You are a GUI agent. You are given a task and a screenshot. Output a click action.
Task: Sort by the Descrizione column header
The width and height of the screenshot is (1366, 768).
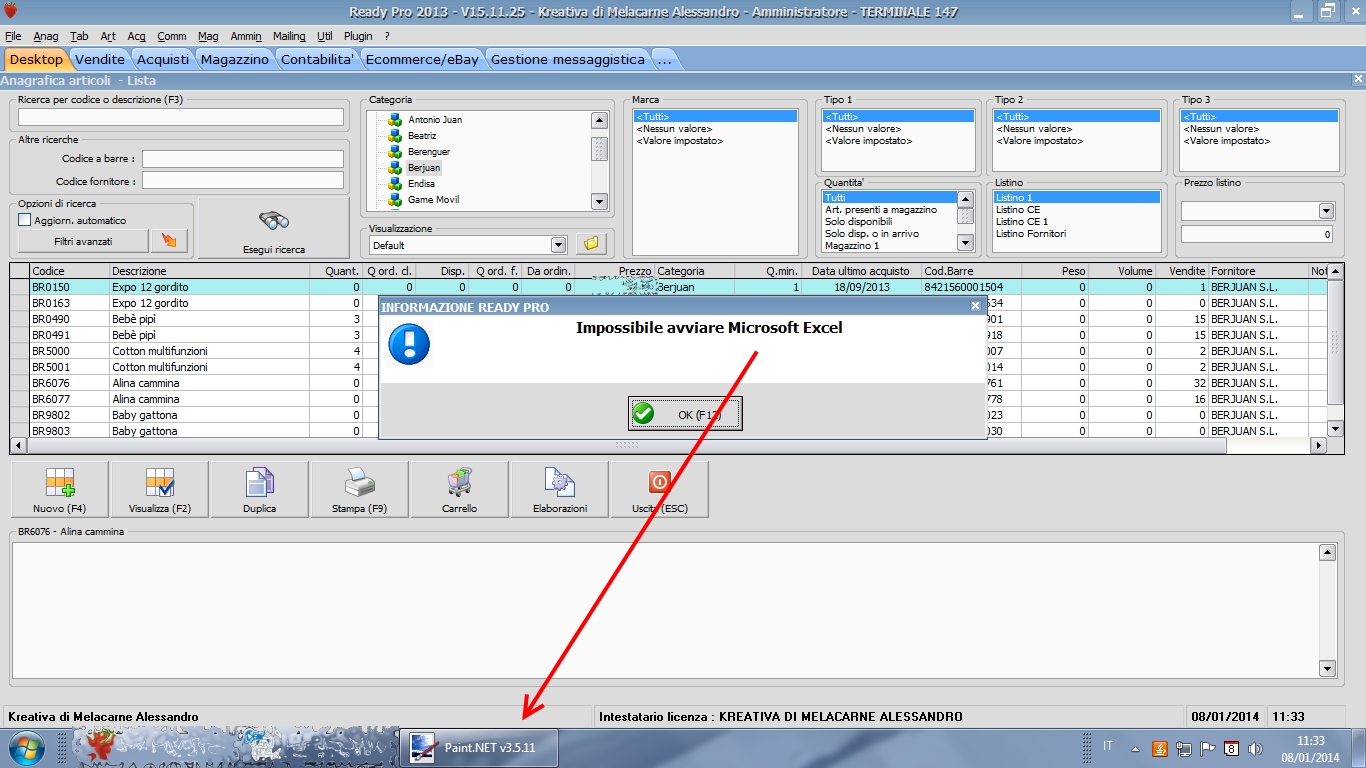[209, 271]
